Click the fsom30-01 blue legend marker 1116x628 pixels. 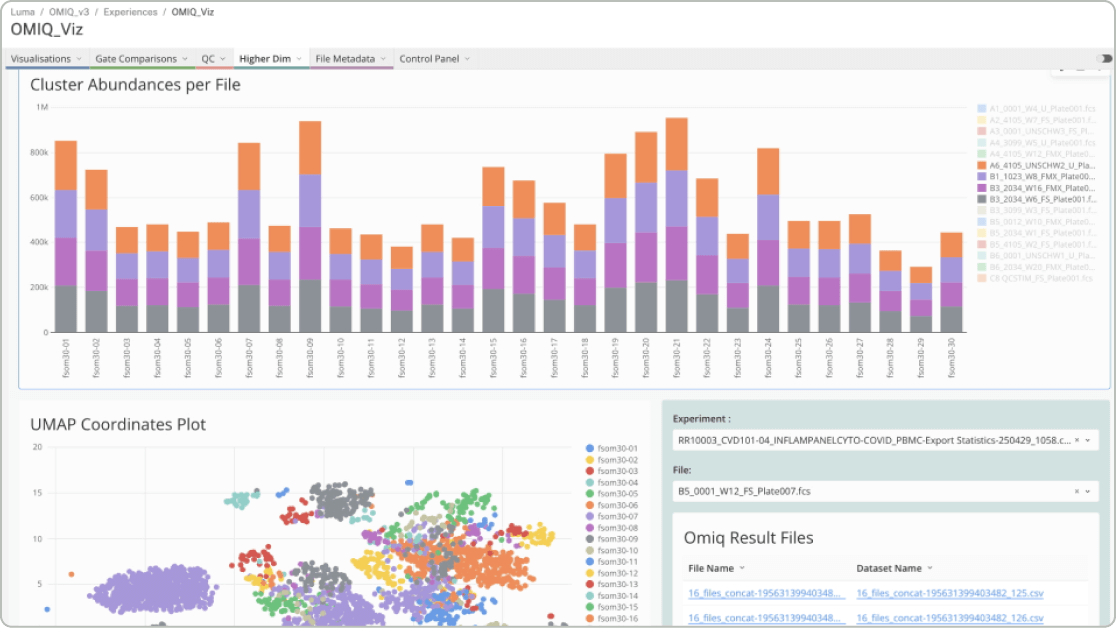pos(590,449)
